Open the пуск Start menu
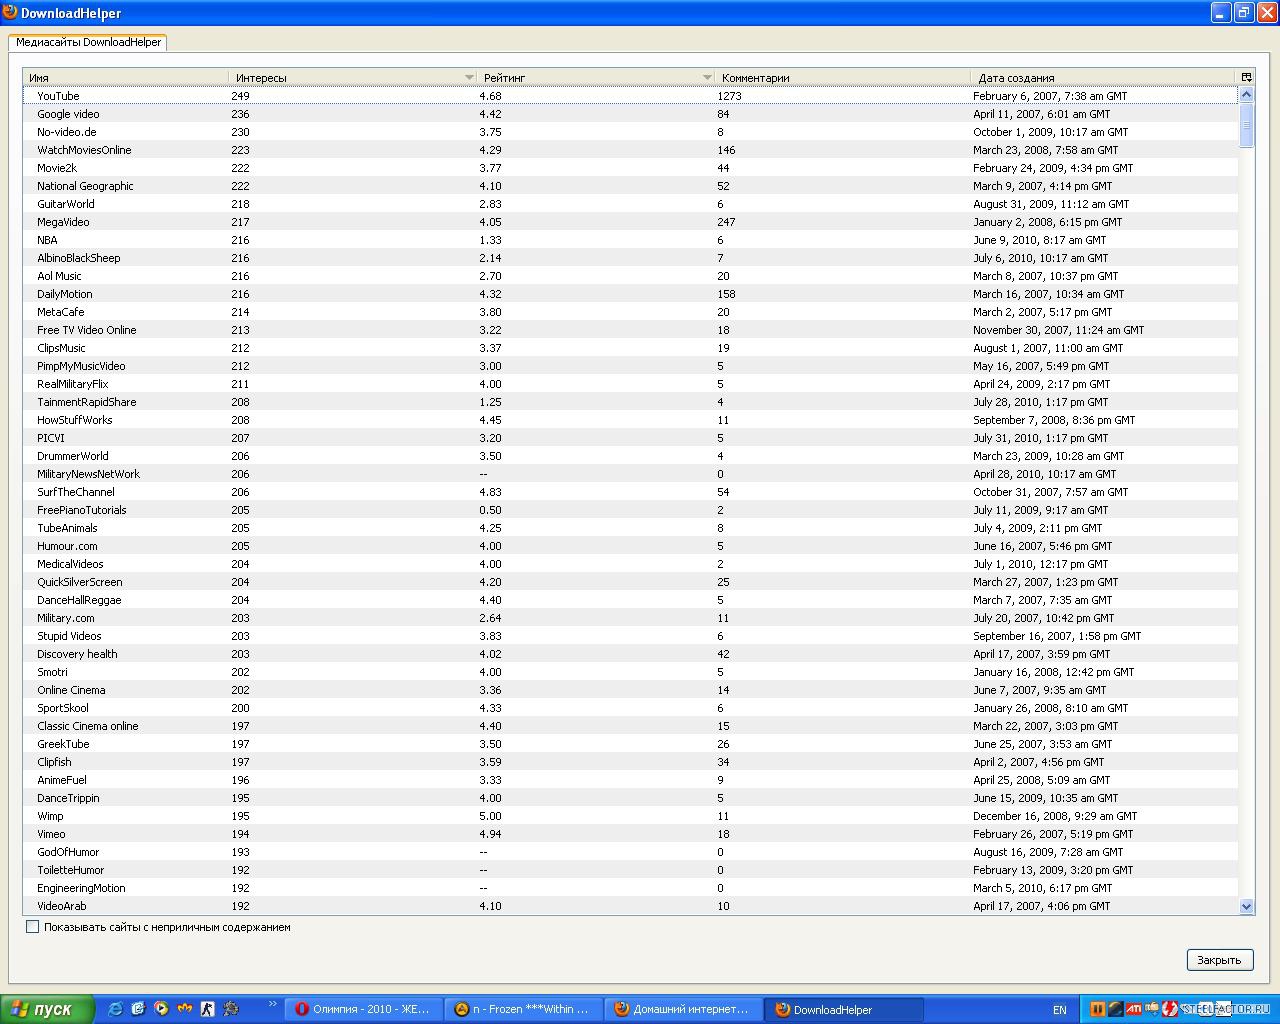Screen dimensions: 1280x1024 click(x=47, y=1009)
